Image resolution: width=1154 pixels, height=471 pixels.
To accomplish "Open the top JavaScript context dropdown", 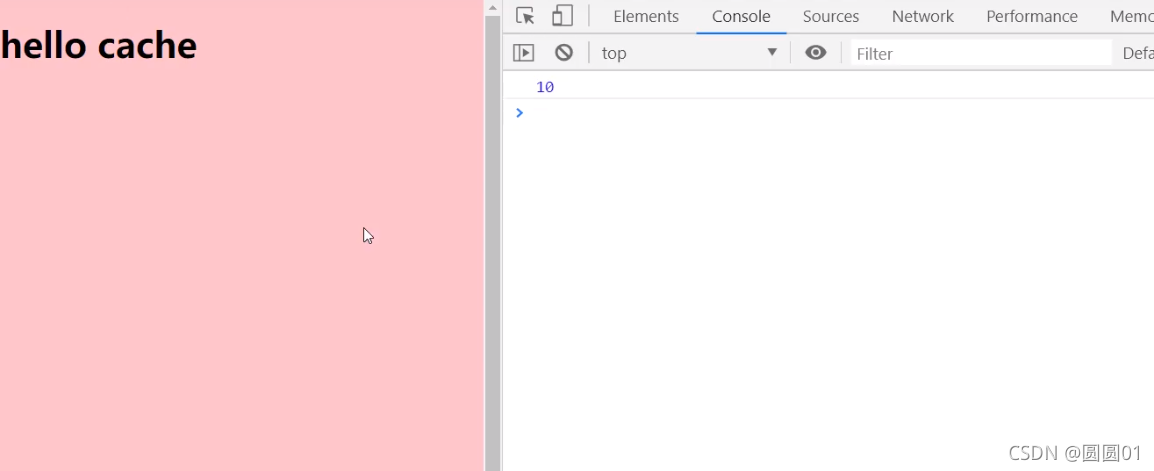I will 689,53.
